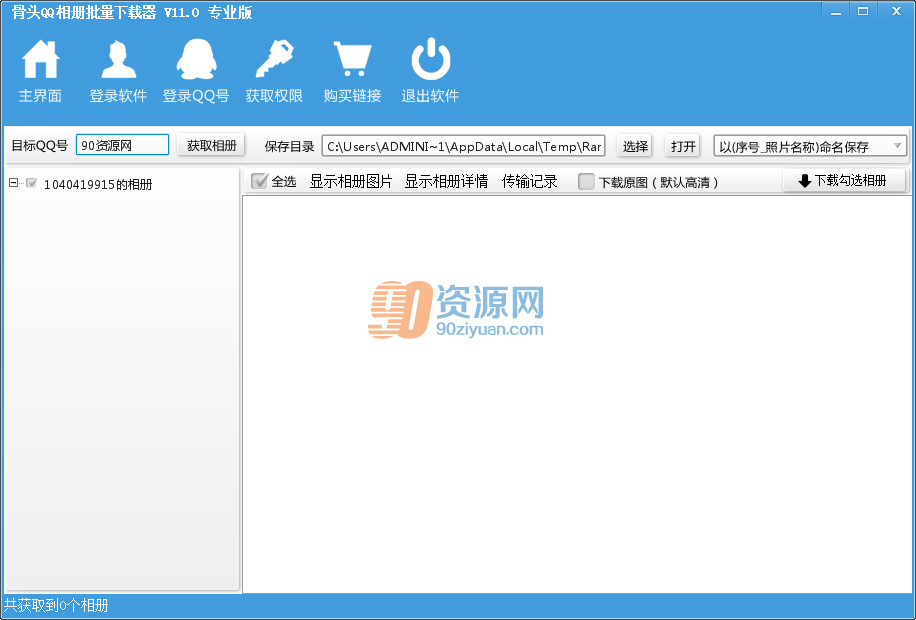Open the naming scheme dropdown 以(序号_照片名称)命名保存
Screen dimensions: 916x620
pos(810,146)
